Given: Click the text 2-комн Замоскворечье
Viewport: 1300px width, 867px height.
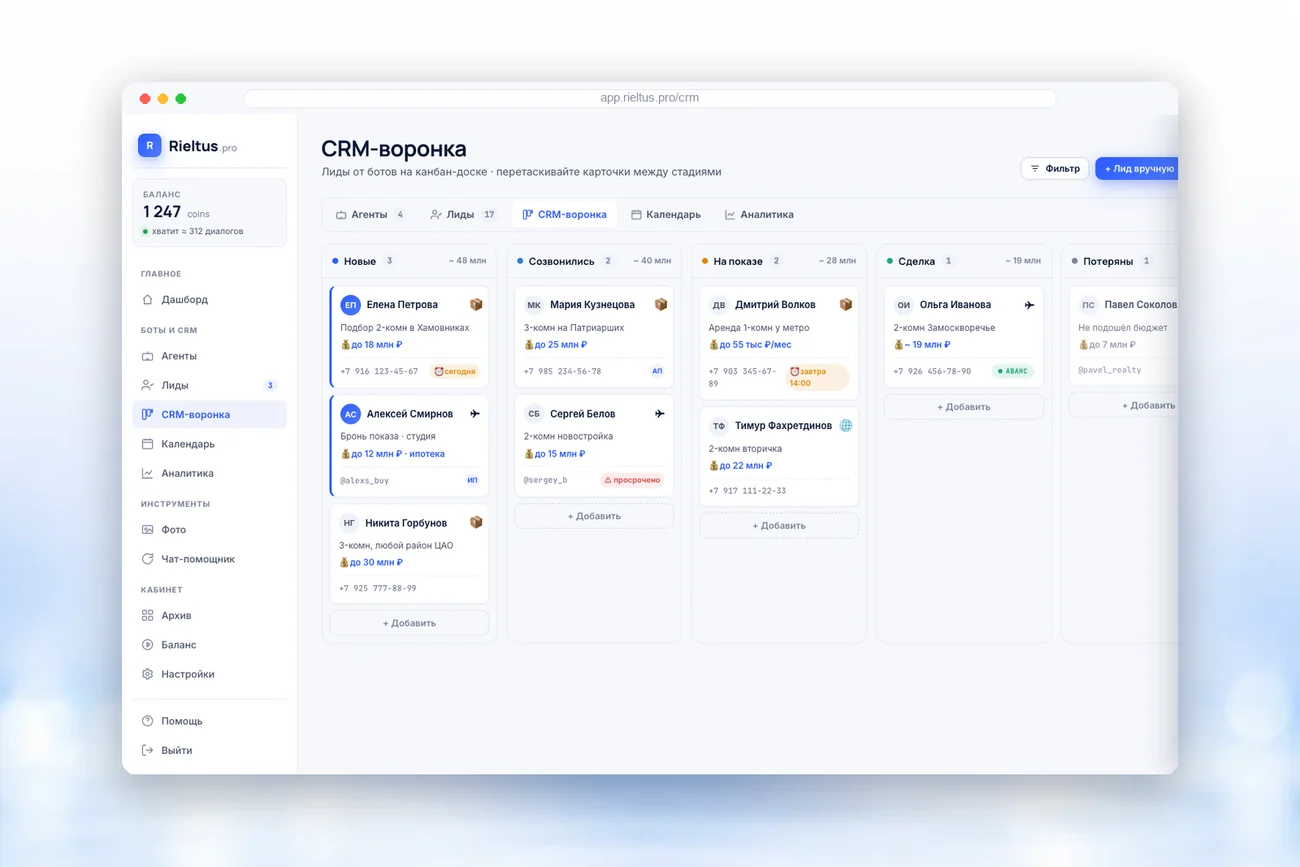Looking at the screenshot, I should 944,328.
